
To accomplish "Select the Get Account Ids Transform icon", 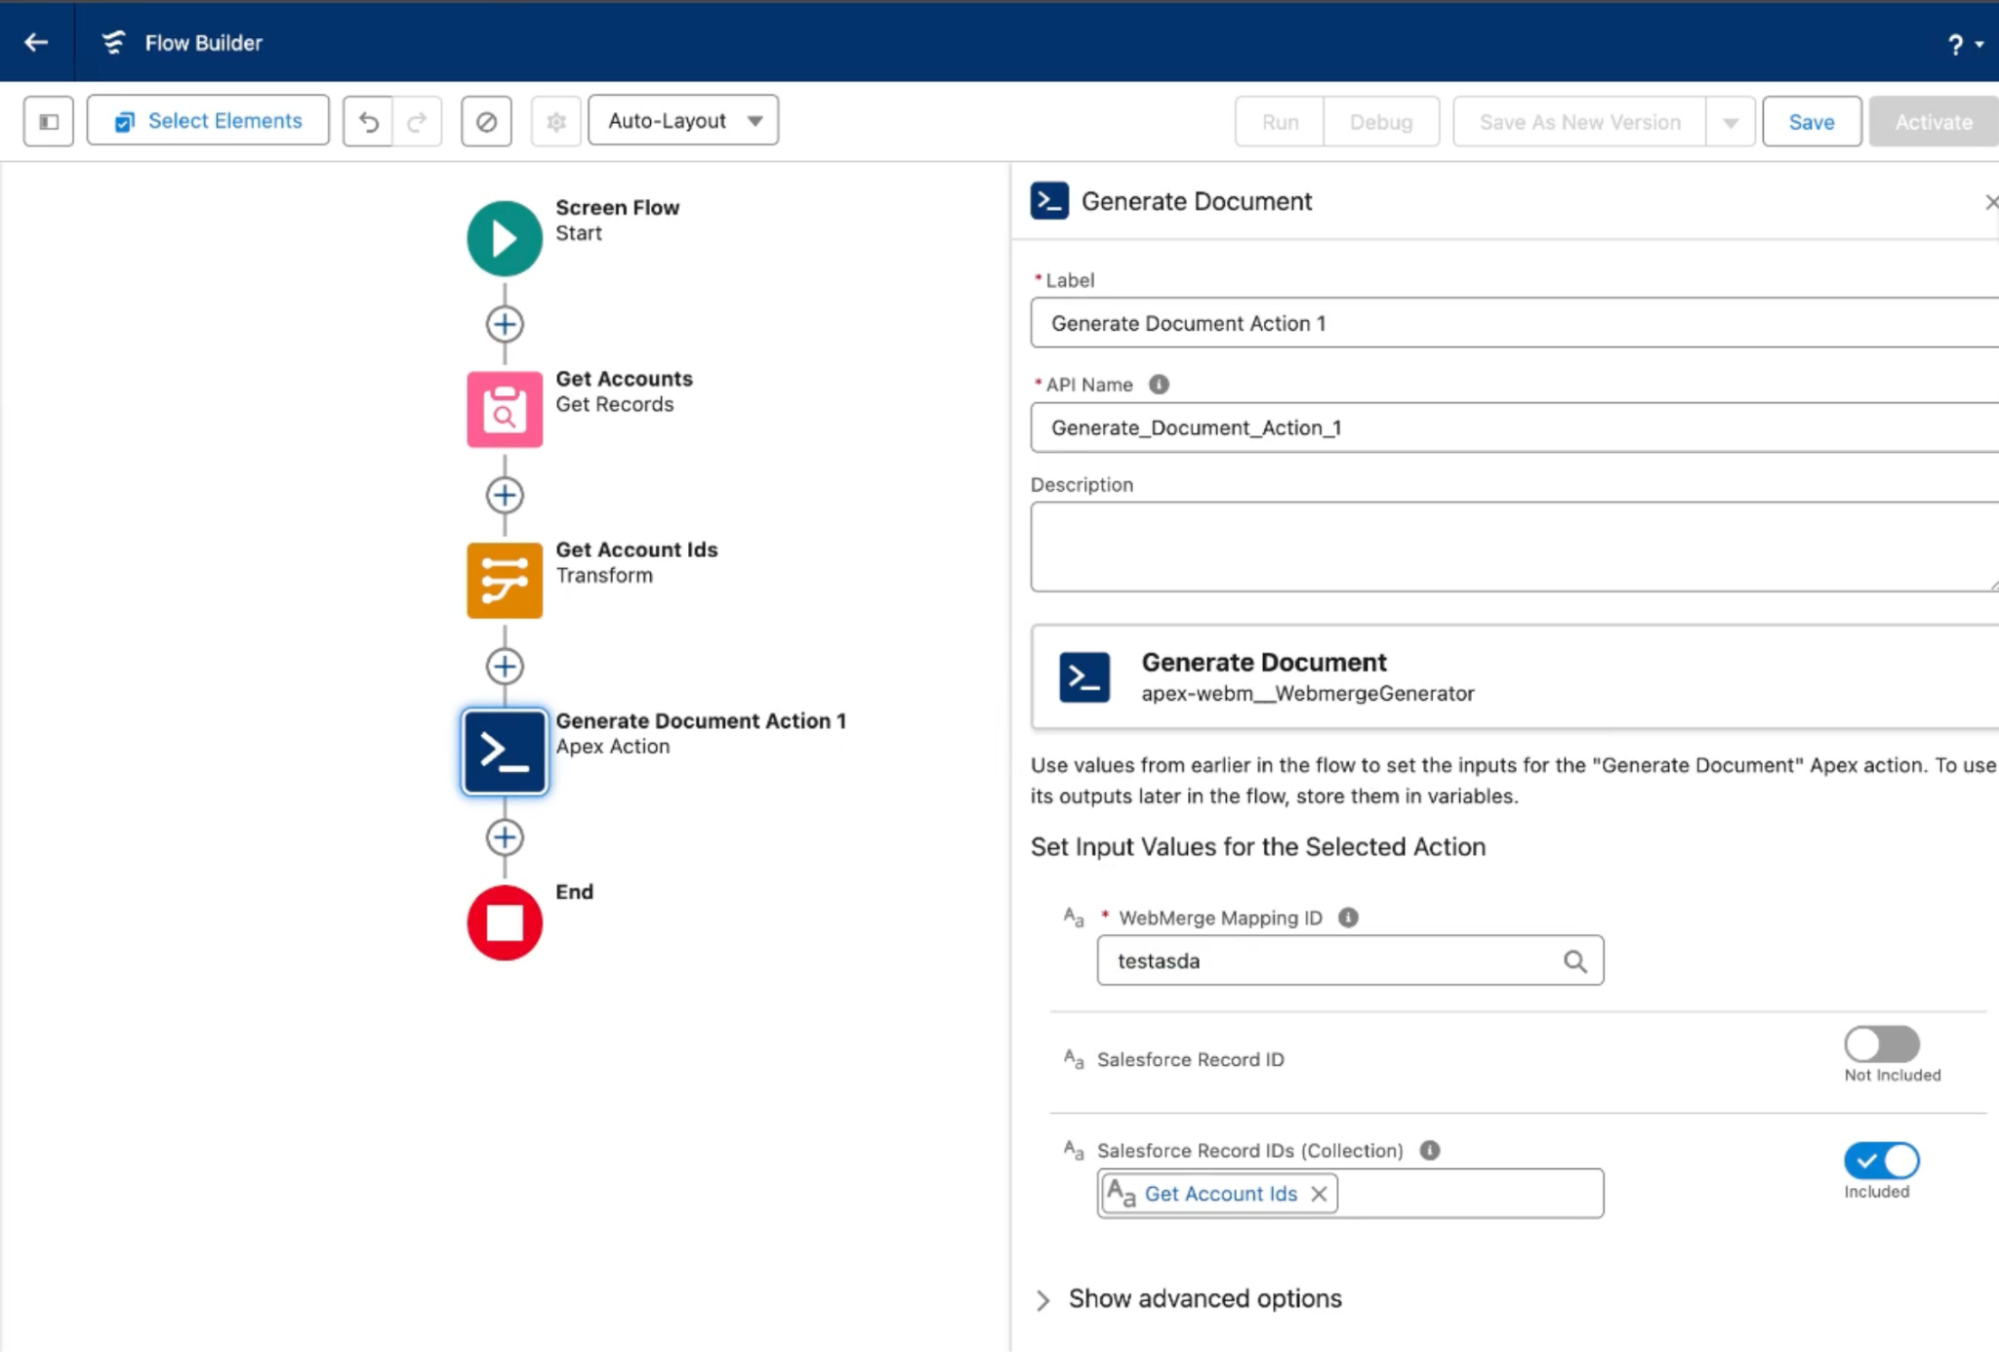I will pos(504,580).
